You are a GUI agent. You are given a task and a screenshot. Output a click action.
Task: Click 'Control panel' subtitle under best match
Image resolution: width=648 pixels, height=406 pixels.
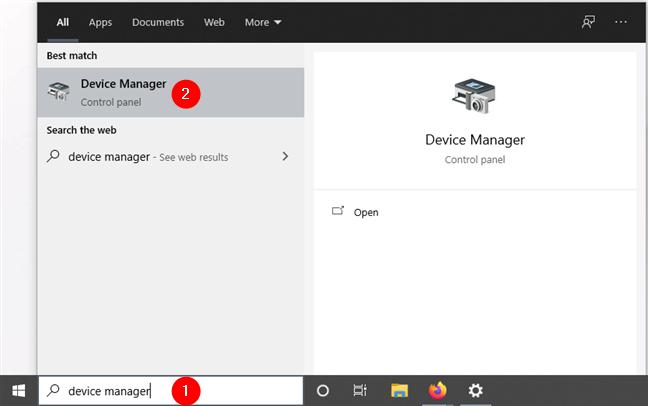(x=111, y=102)
